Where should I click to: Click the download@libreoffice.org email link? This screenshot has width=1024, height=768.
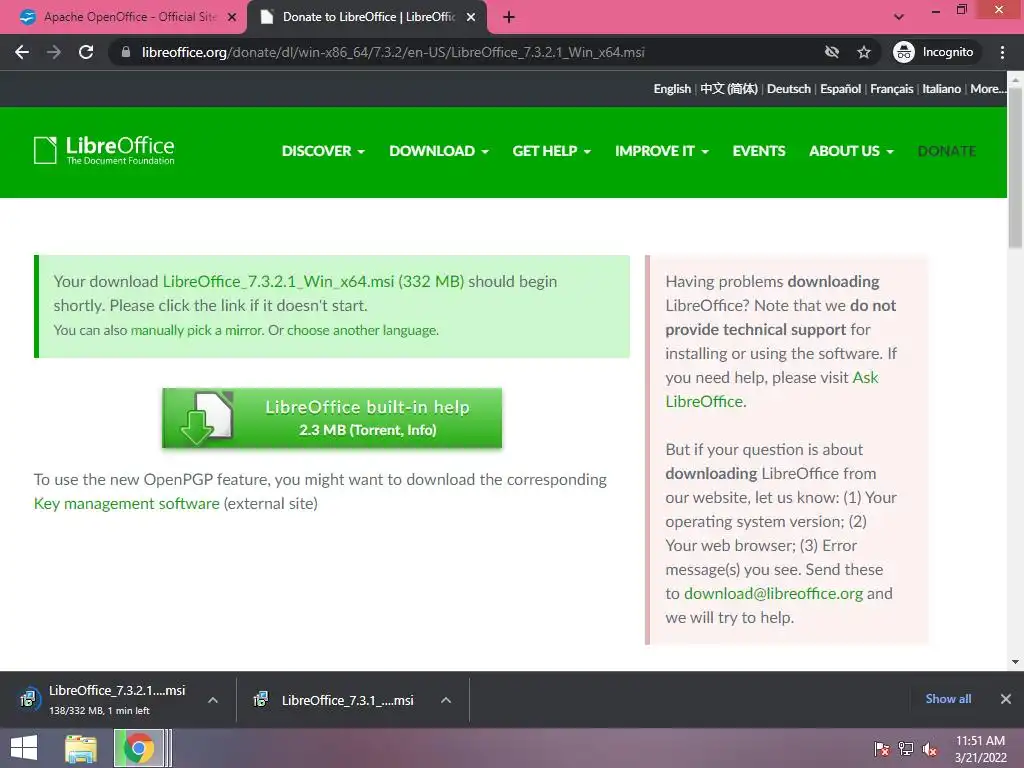pyautogui.click(x=773, y=594)
